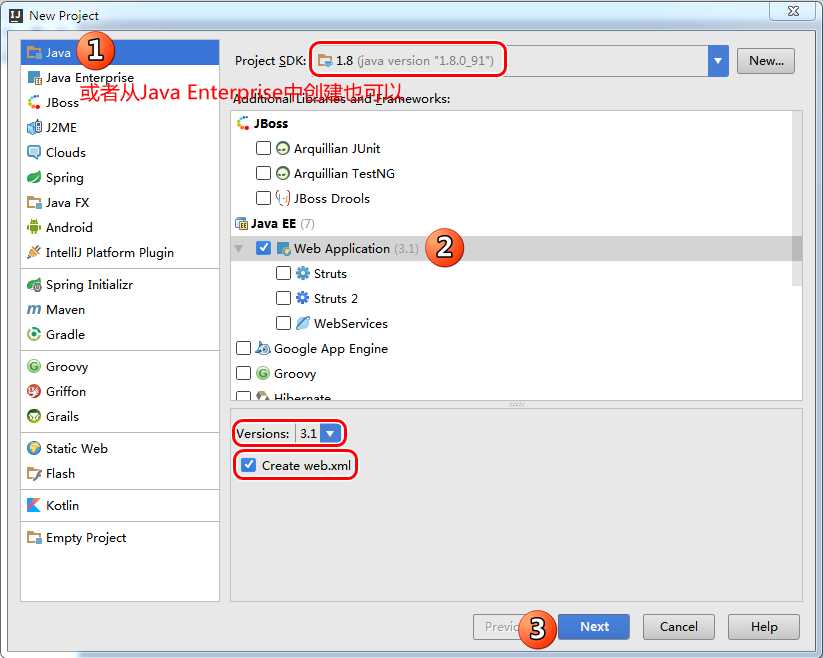Click the Maven 'm' icon

coord(34,310)
